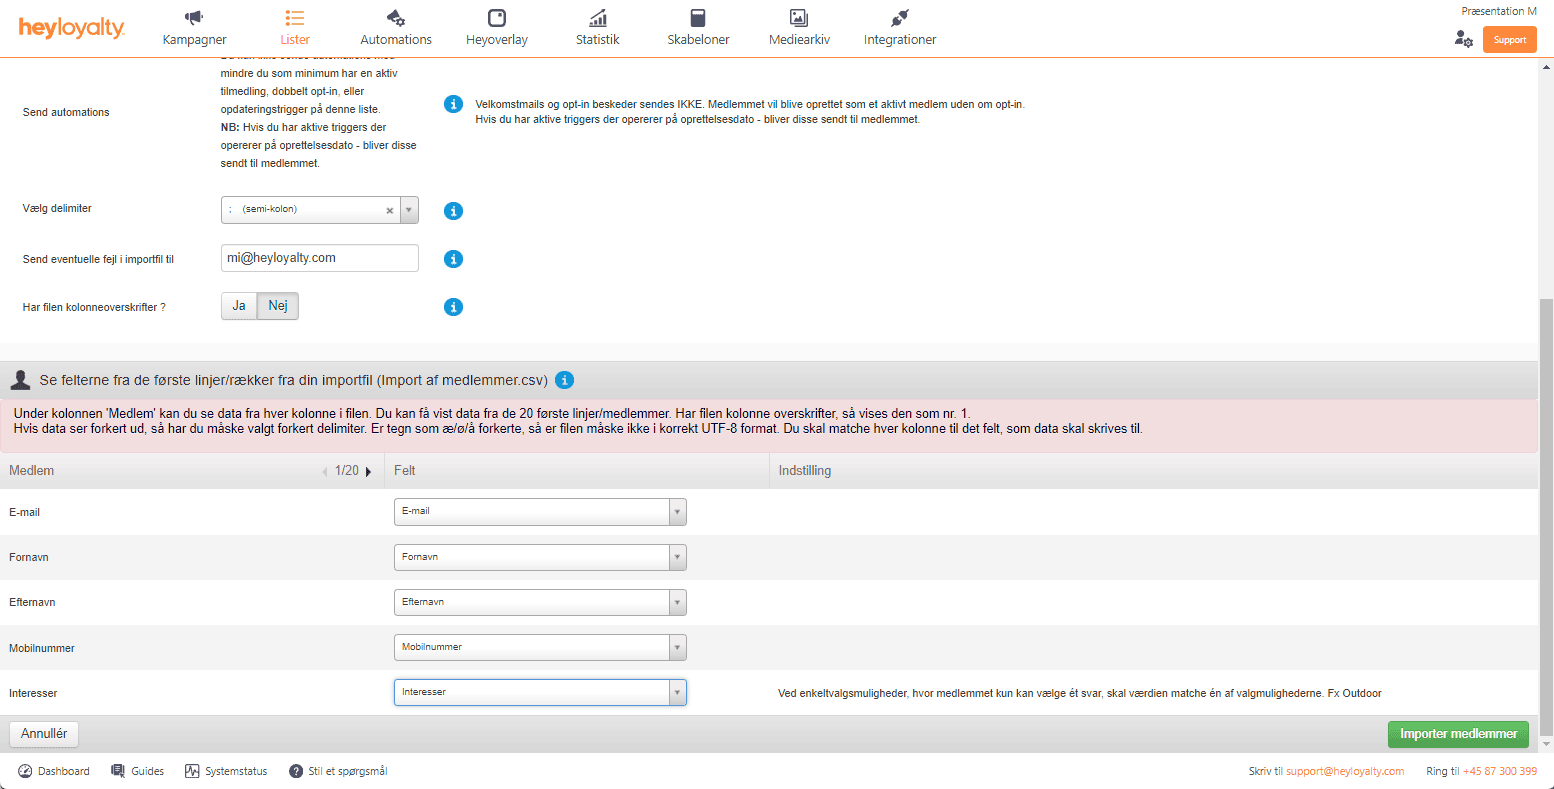The height and width of the screenshot is (789, 1554).
Task: Open the delimiter selection dropdown
Action: point(409,210)
